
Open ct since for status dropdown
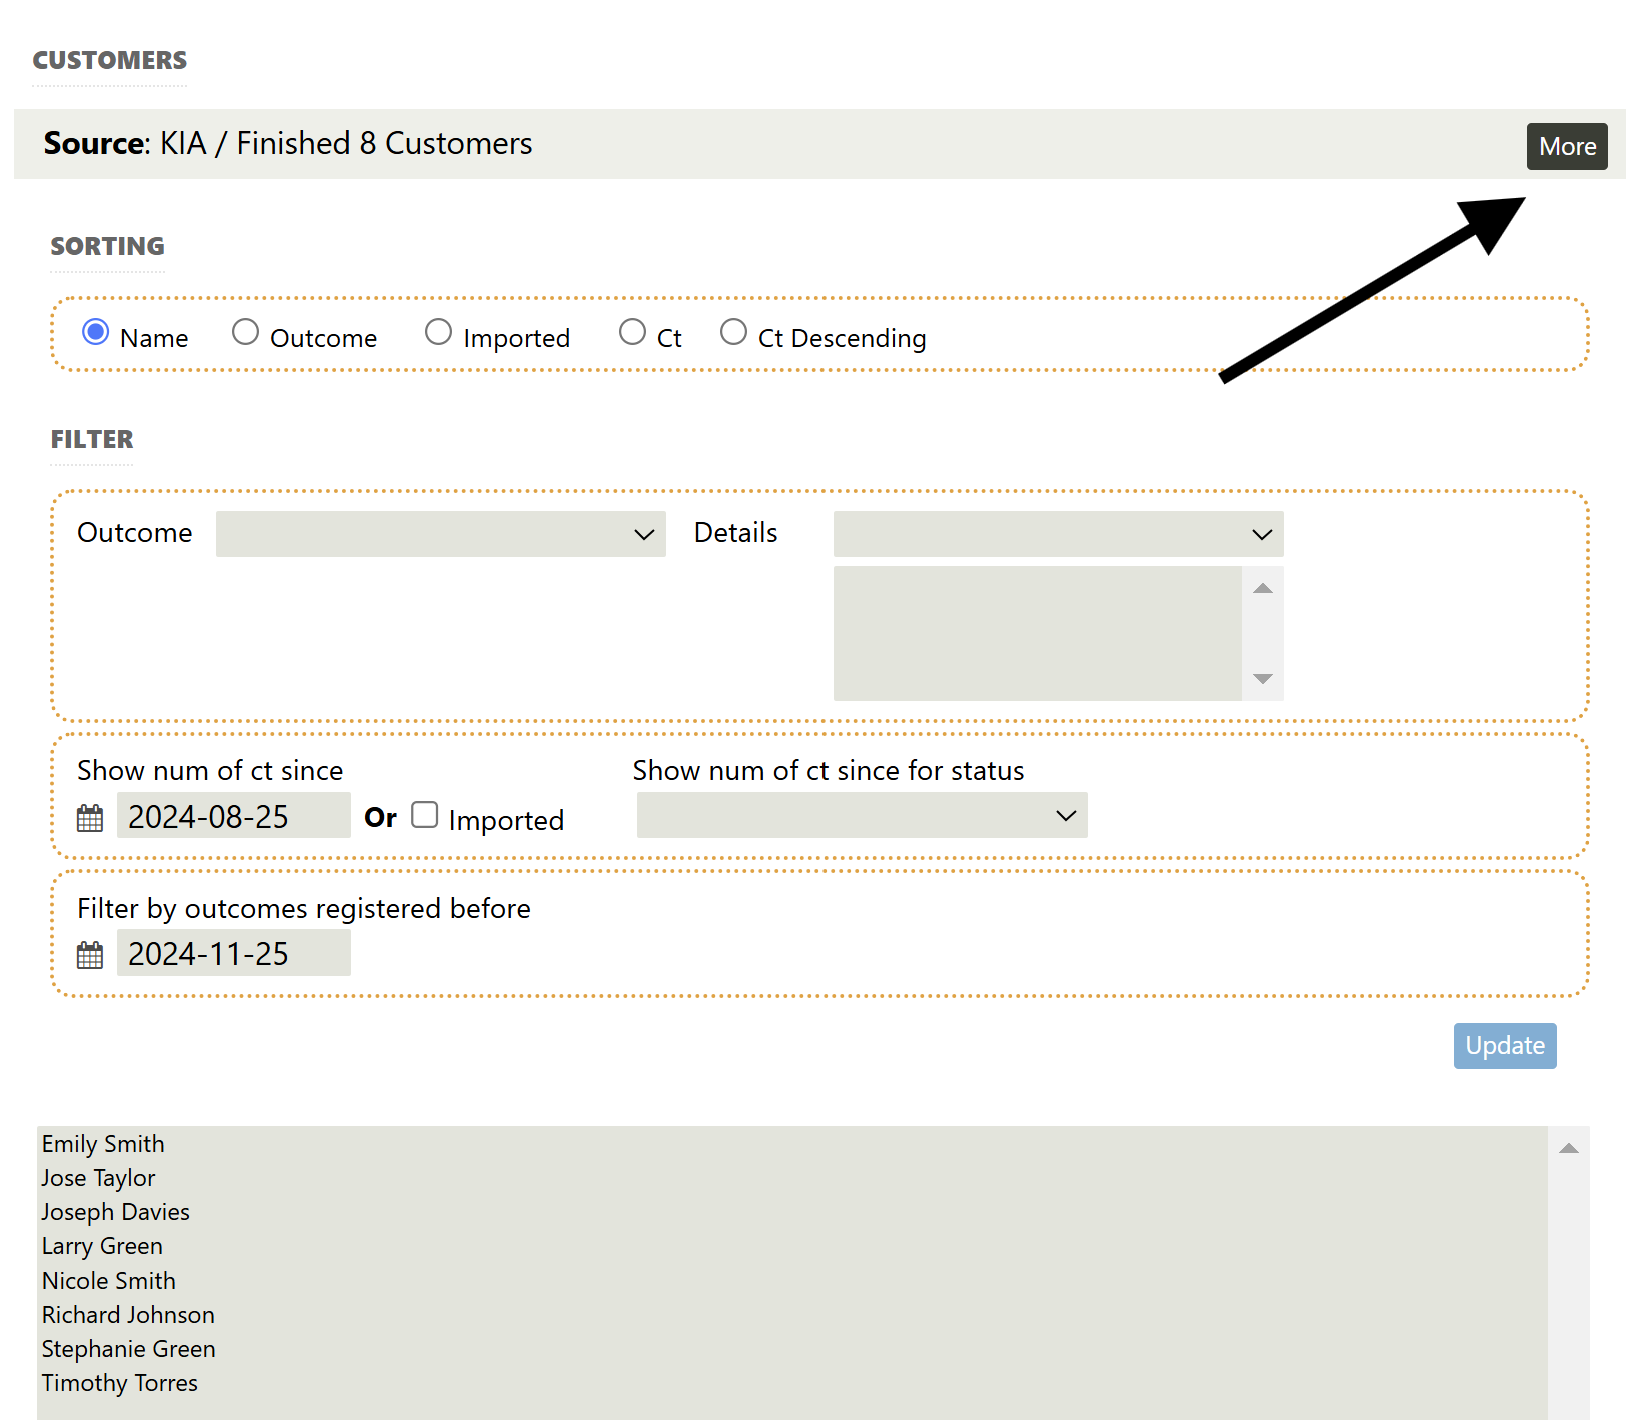(x=861, y=815)
